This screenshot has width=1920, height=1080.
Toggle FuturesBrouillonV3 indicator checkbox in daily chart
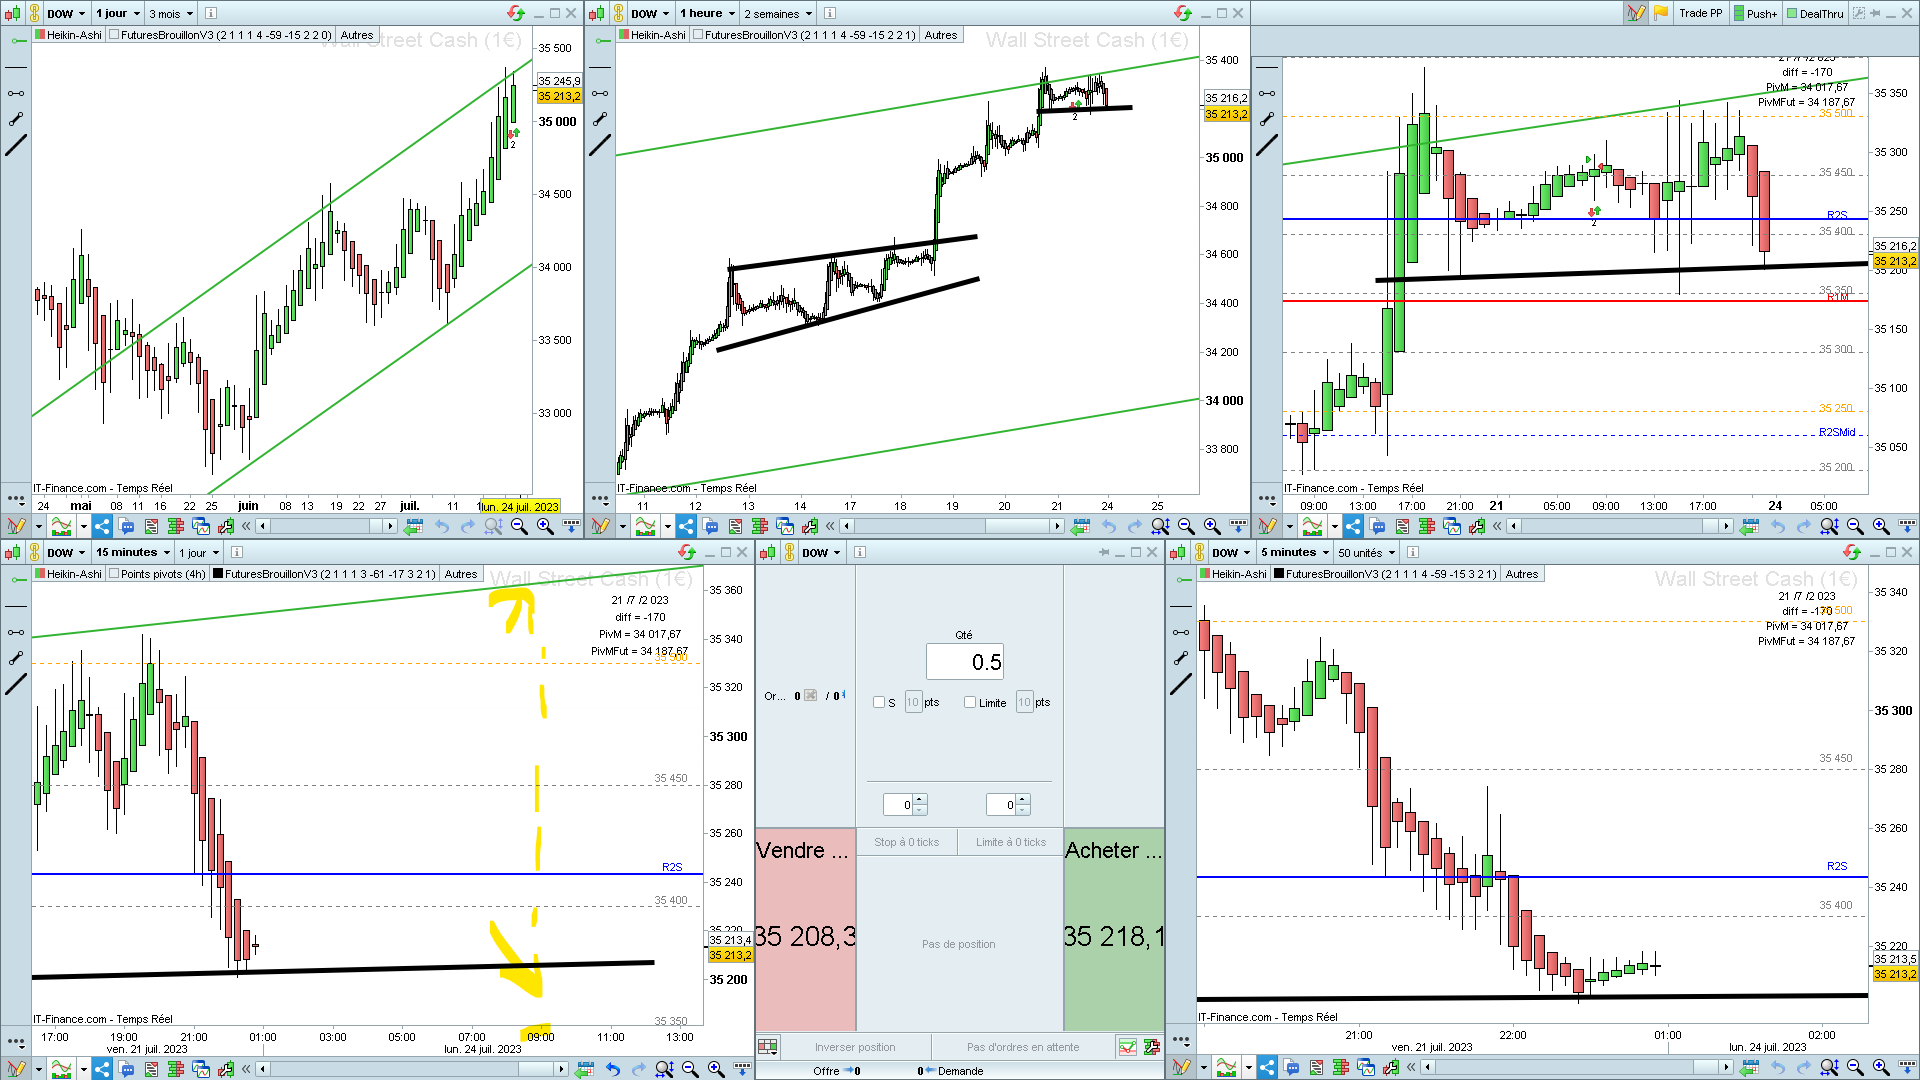point(114,35)
